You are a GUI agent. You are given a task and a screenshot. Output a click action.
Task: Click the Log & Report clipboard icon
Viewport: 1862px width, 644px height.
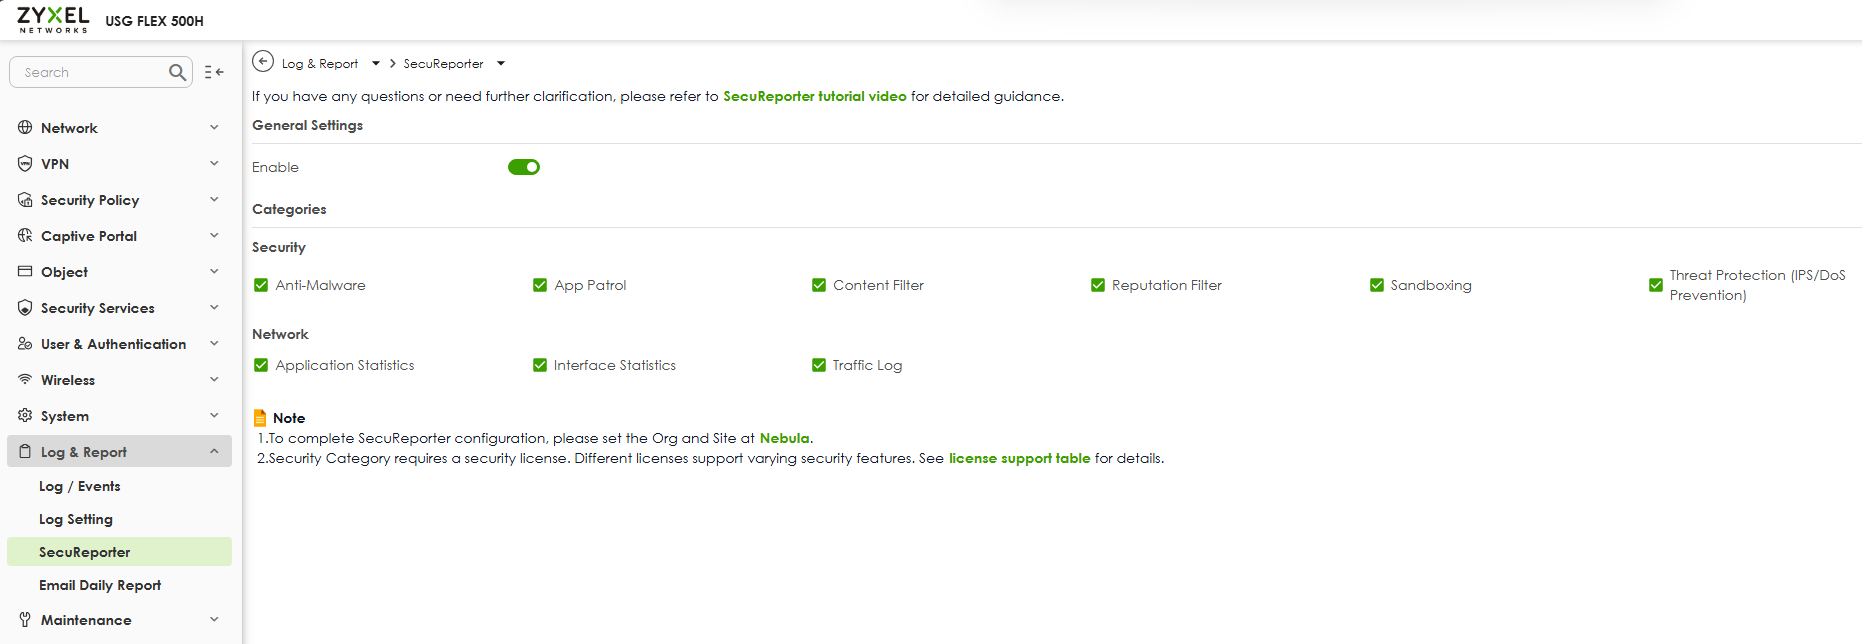[x=25, y=452]
